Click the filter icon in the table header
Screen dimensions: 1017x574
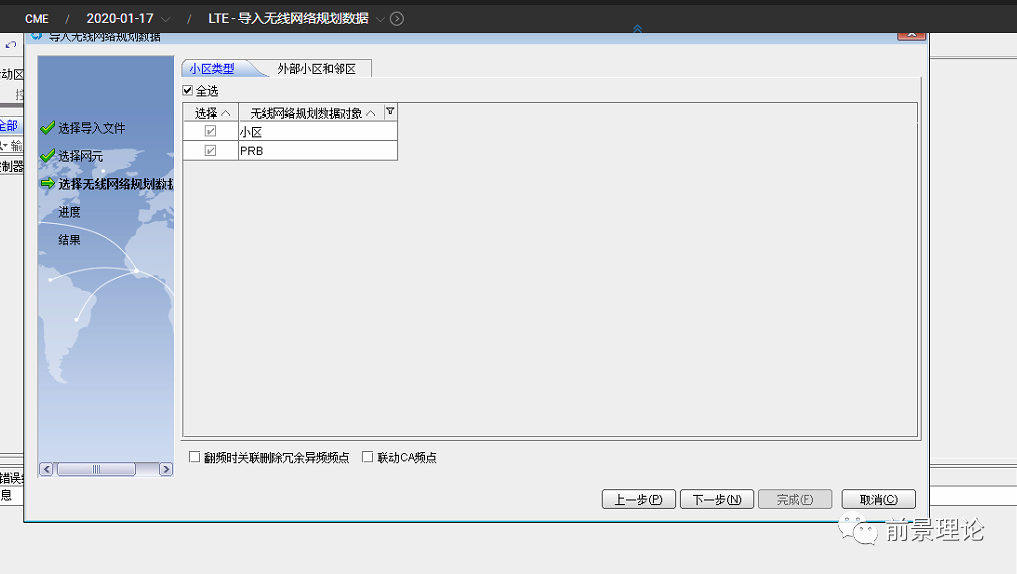(x=390, y=112)
